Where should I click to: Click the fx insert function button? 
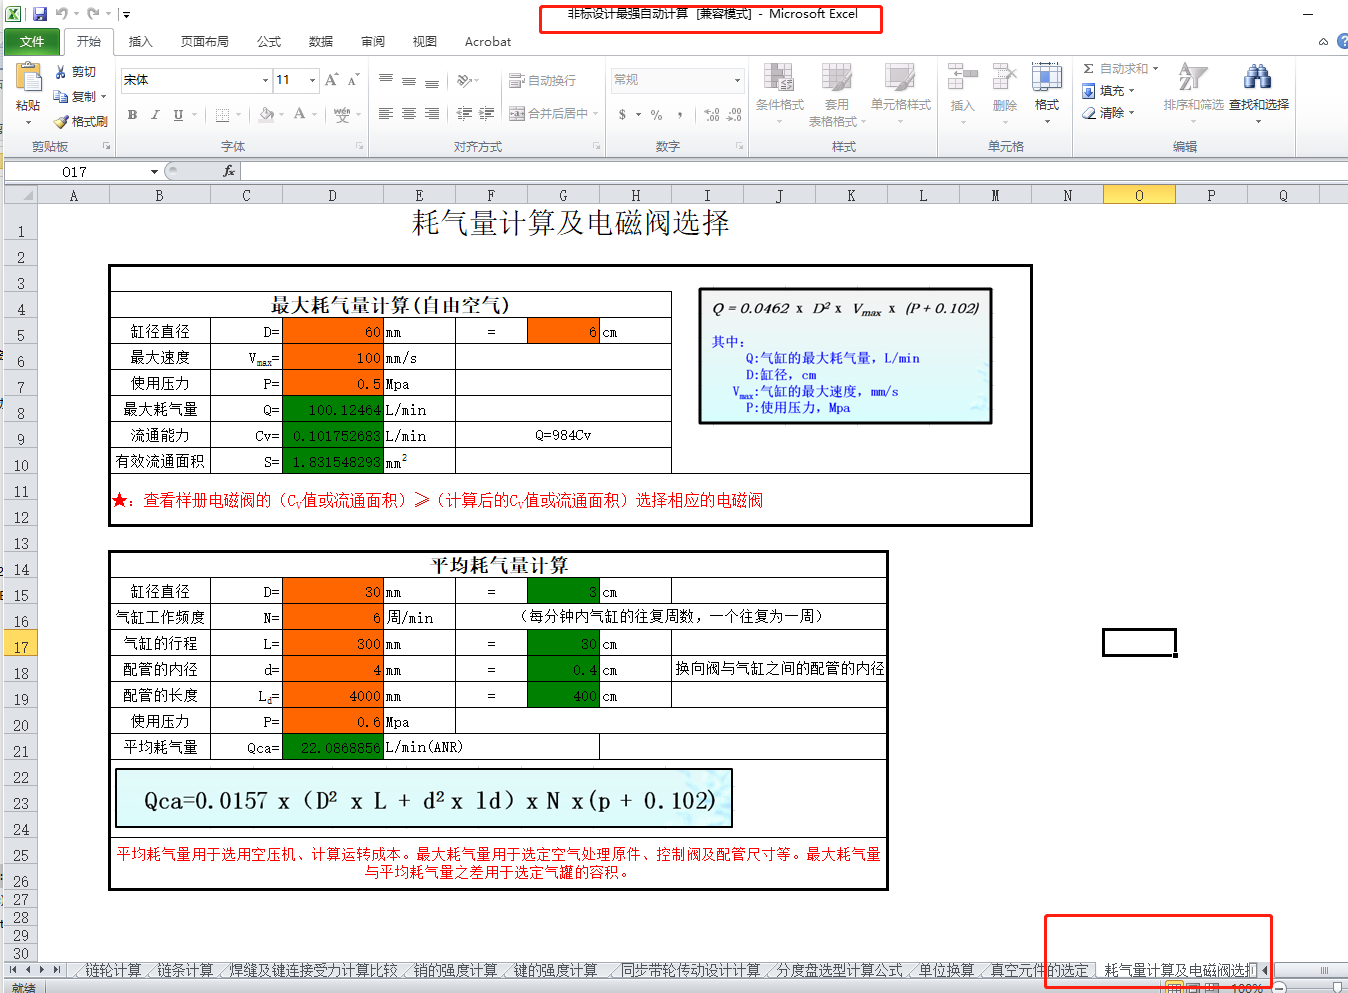click(x=229, y=172)
